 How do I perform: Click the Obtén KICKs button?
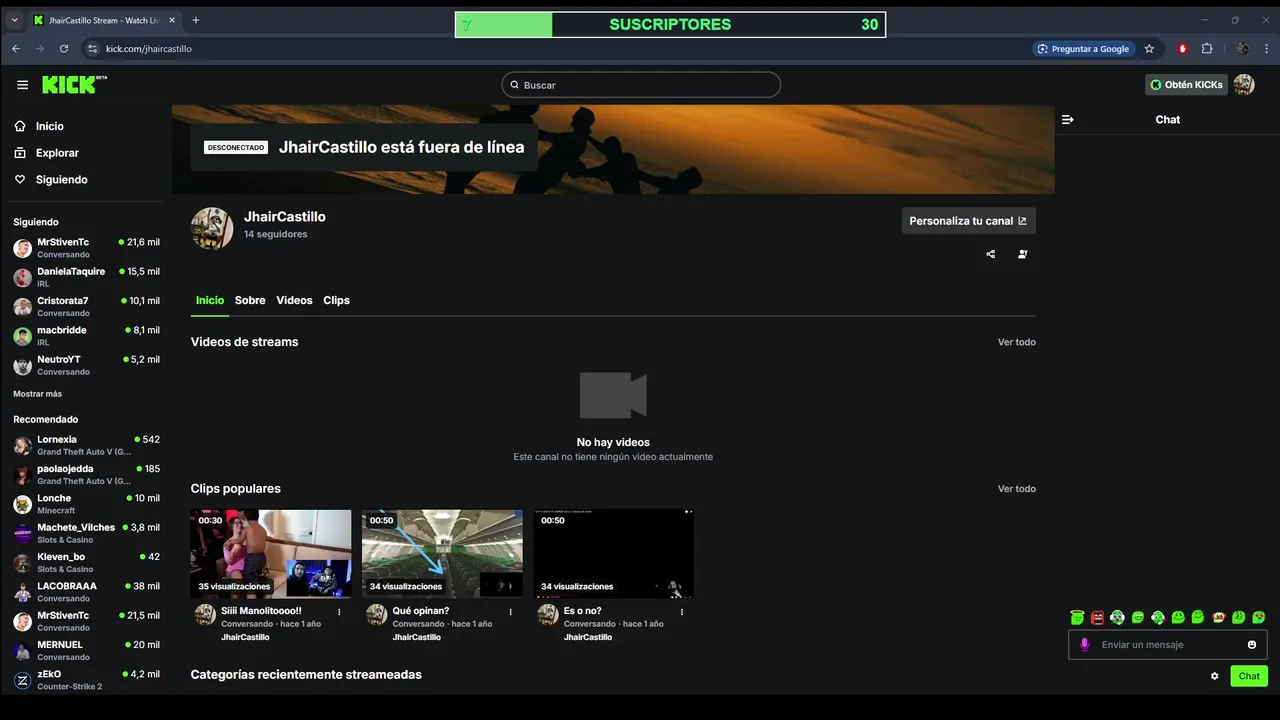tap(1186, 85)
